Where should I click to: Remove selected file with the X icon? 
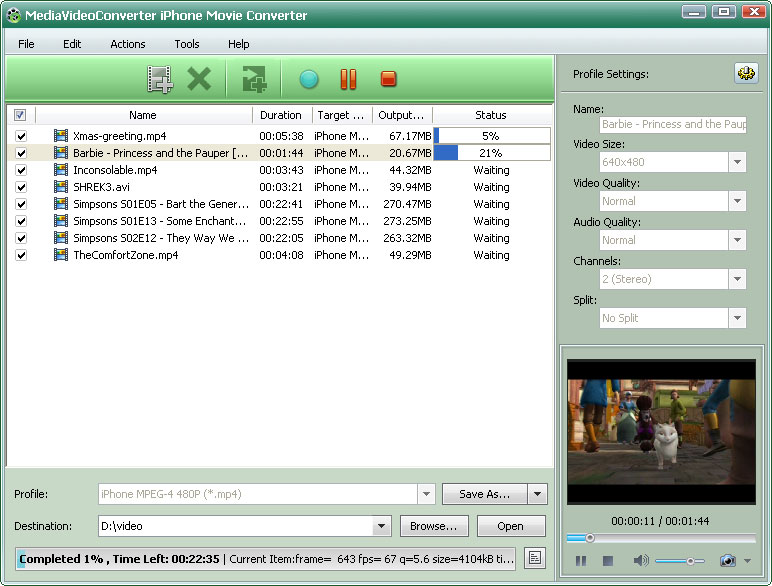point(199,79)
